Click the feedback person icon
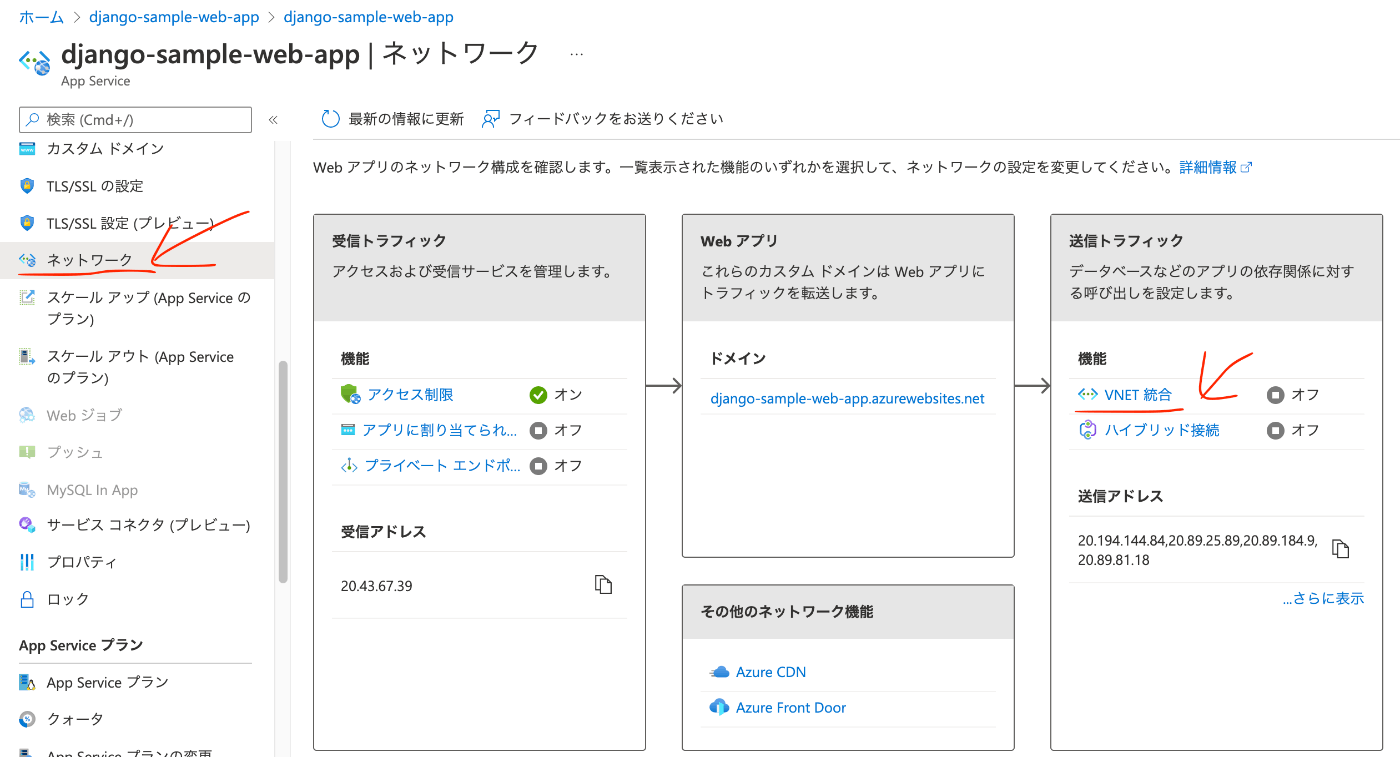 coord(490,119)
